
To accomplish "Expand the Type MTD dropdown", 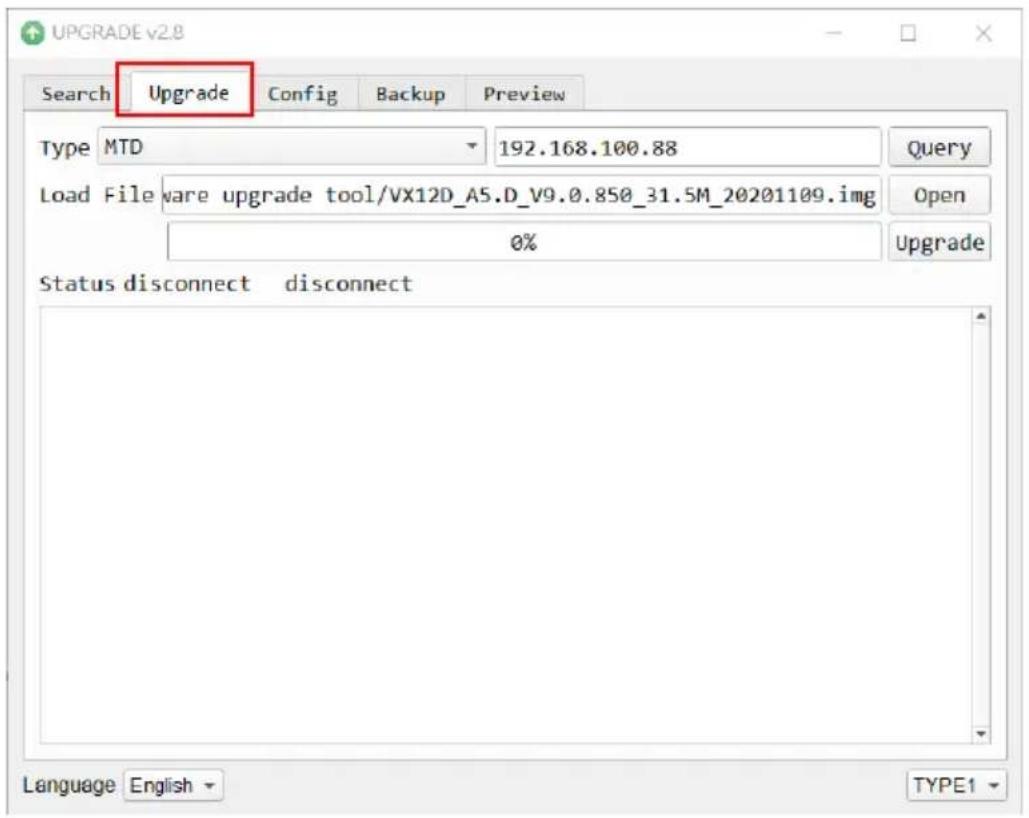I will point(292,146).
